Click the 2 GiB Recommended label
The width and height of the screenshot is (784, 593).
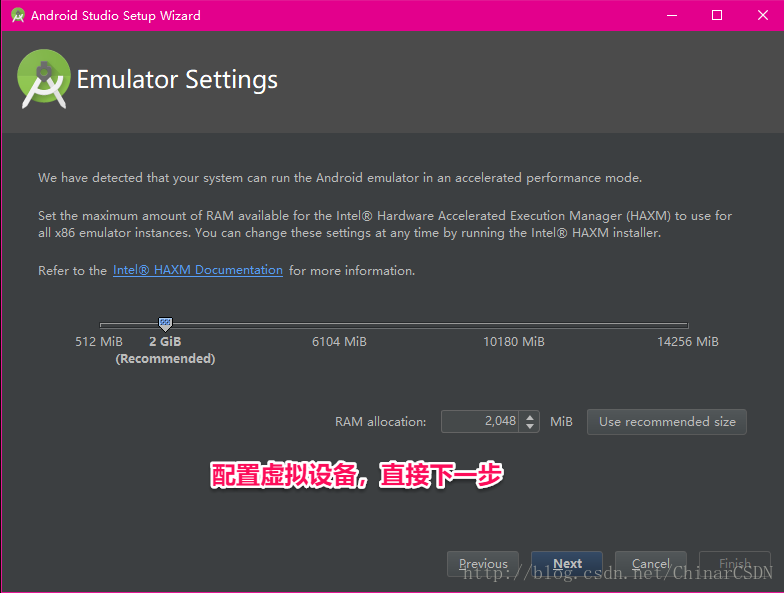tap(165, 350)
